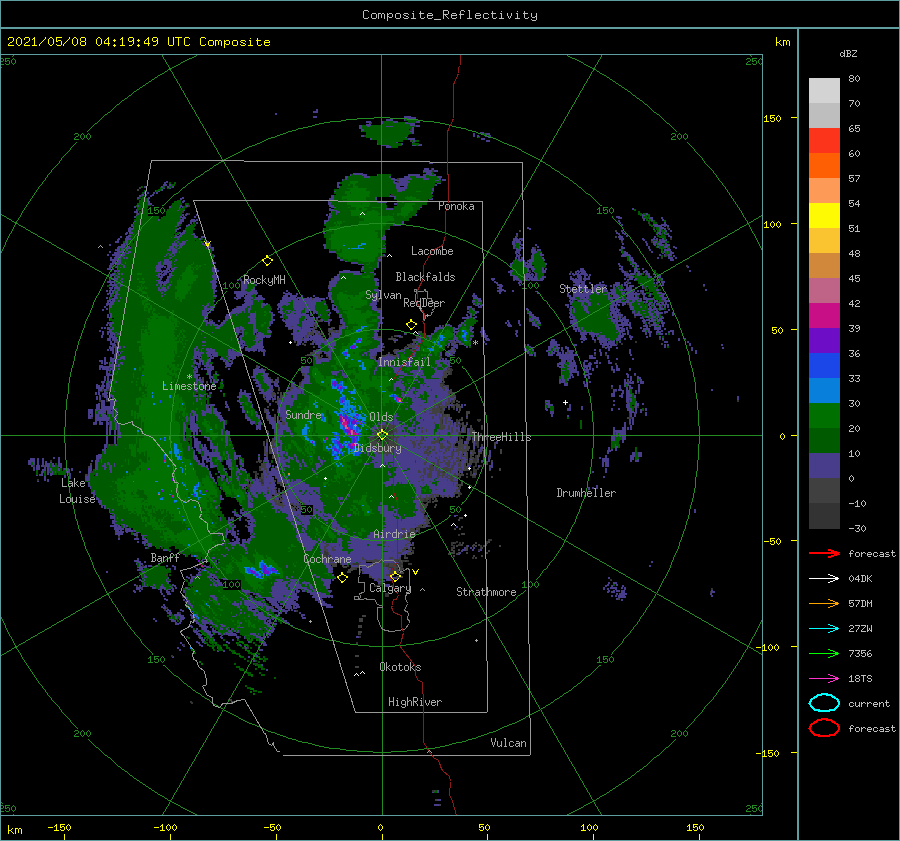Click the yellow diamond marker below Cochrane

(x=342, y=578)
